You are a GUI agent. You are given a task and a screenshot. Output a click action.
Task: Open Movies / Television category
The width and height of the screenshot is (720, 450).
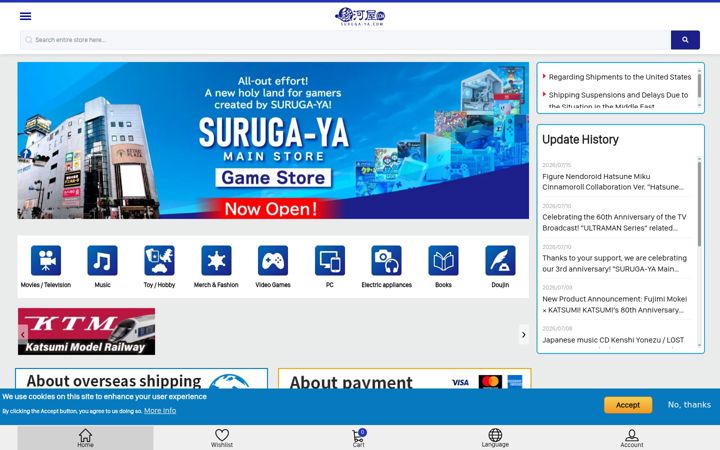click(x=46, y=267)
